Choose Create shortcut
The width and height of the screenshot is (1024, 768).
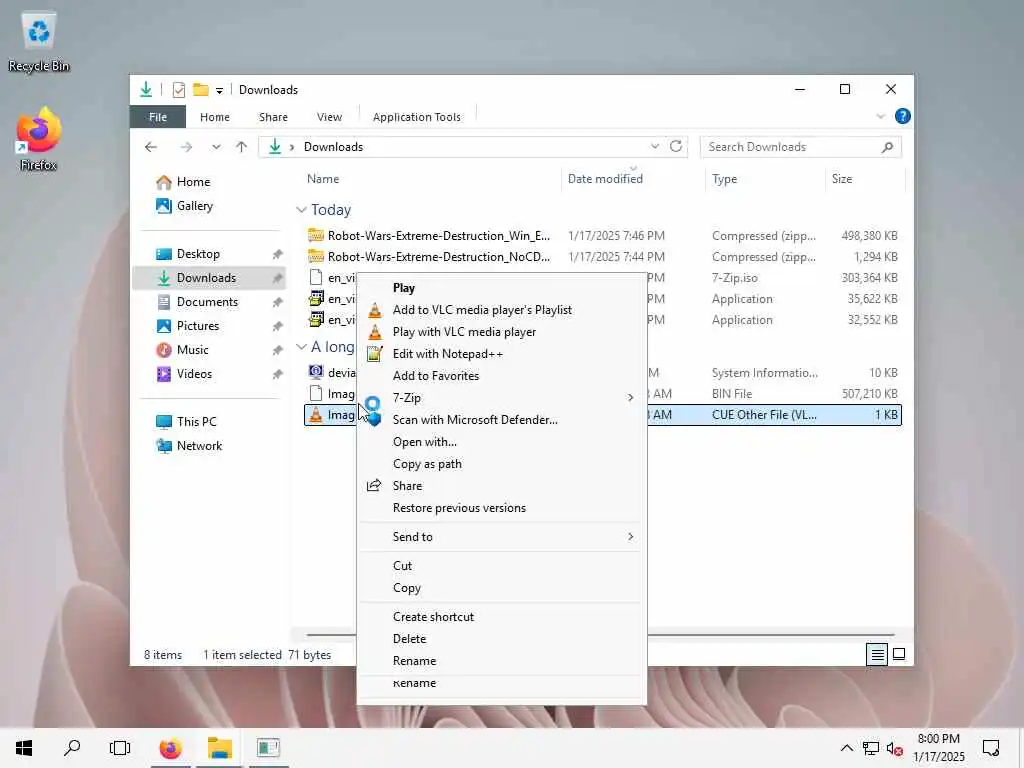(x=502, y=617)
